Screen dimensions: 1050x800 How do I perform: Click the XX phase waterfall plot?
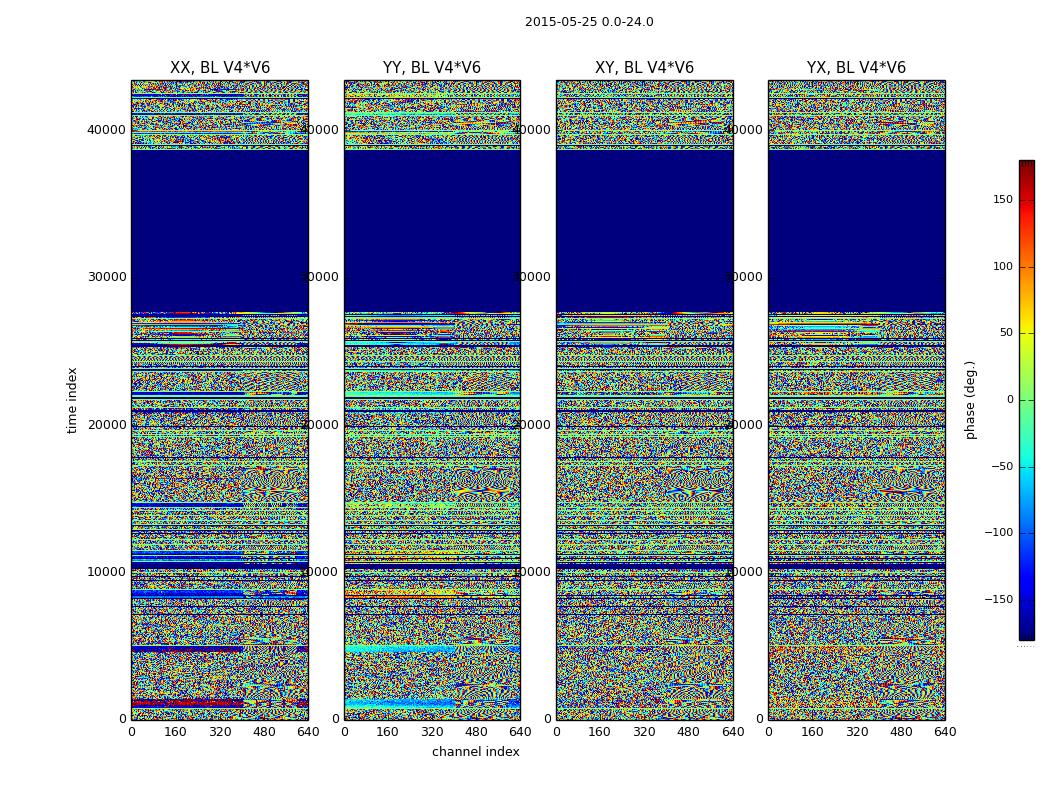(220, 400)
